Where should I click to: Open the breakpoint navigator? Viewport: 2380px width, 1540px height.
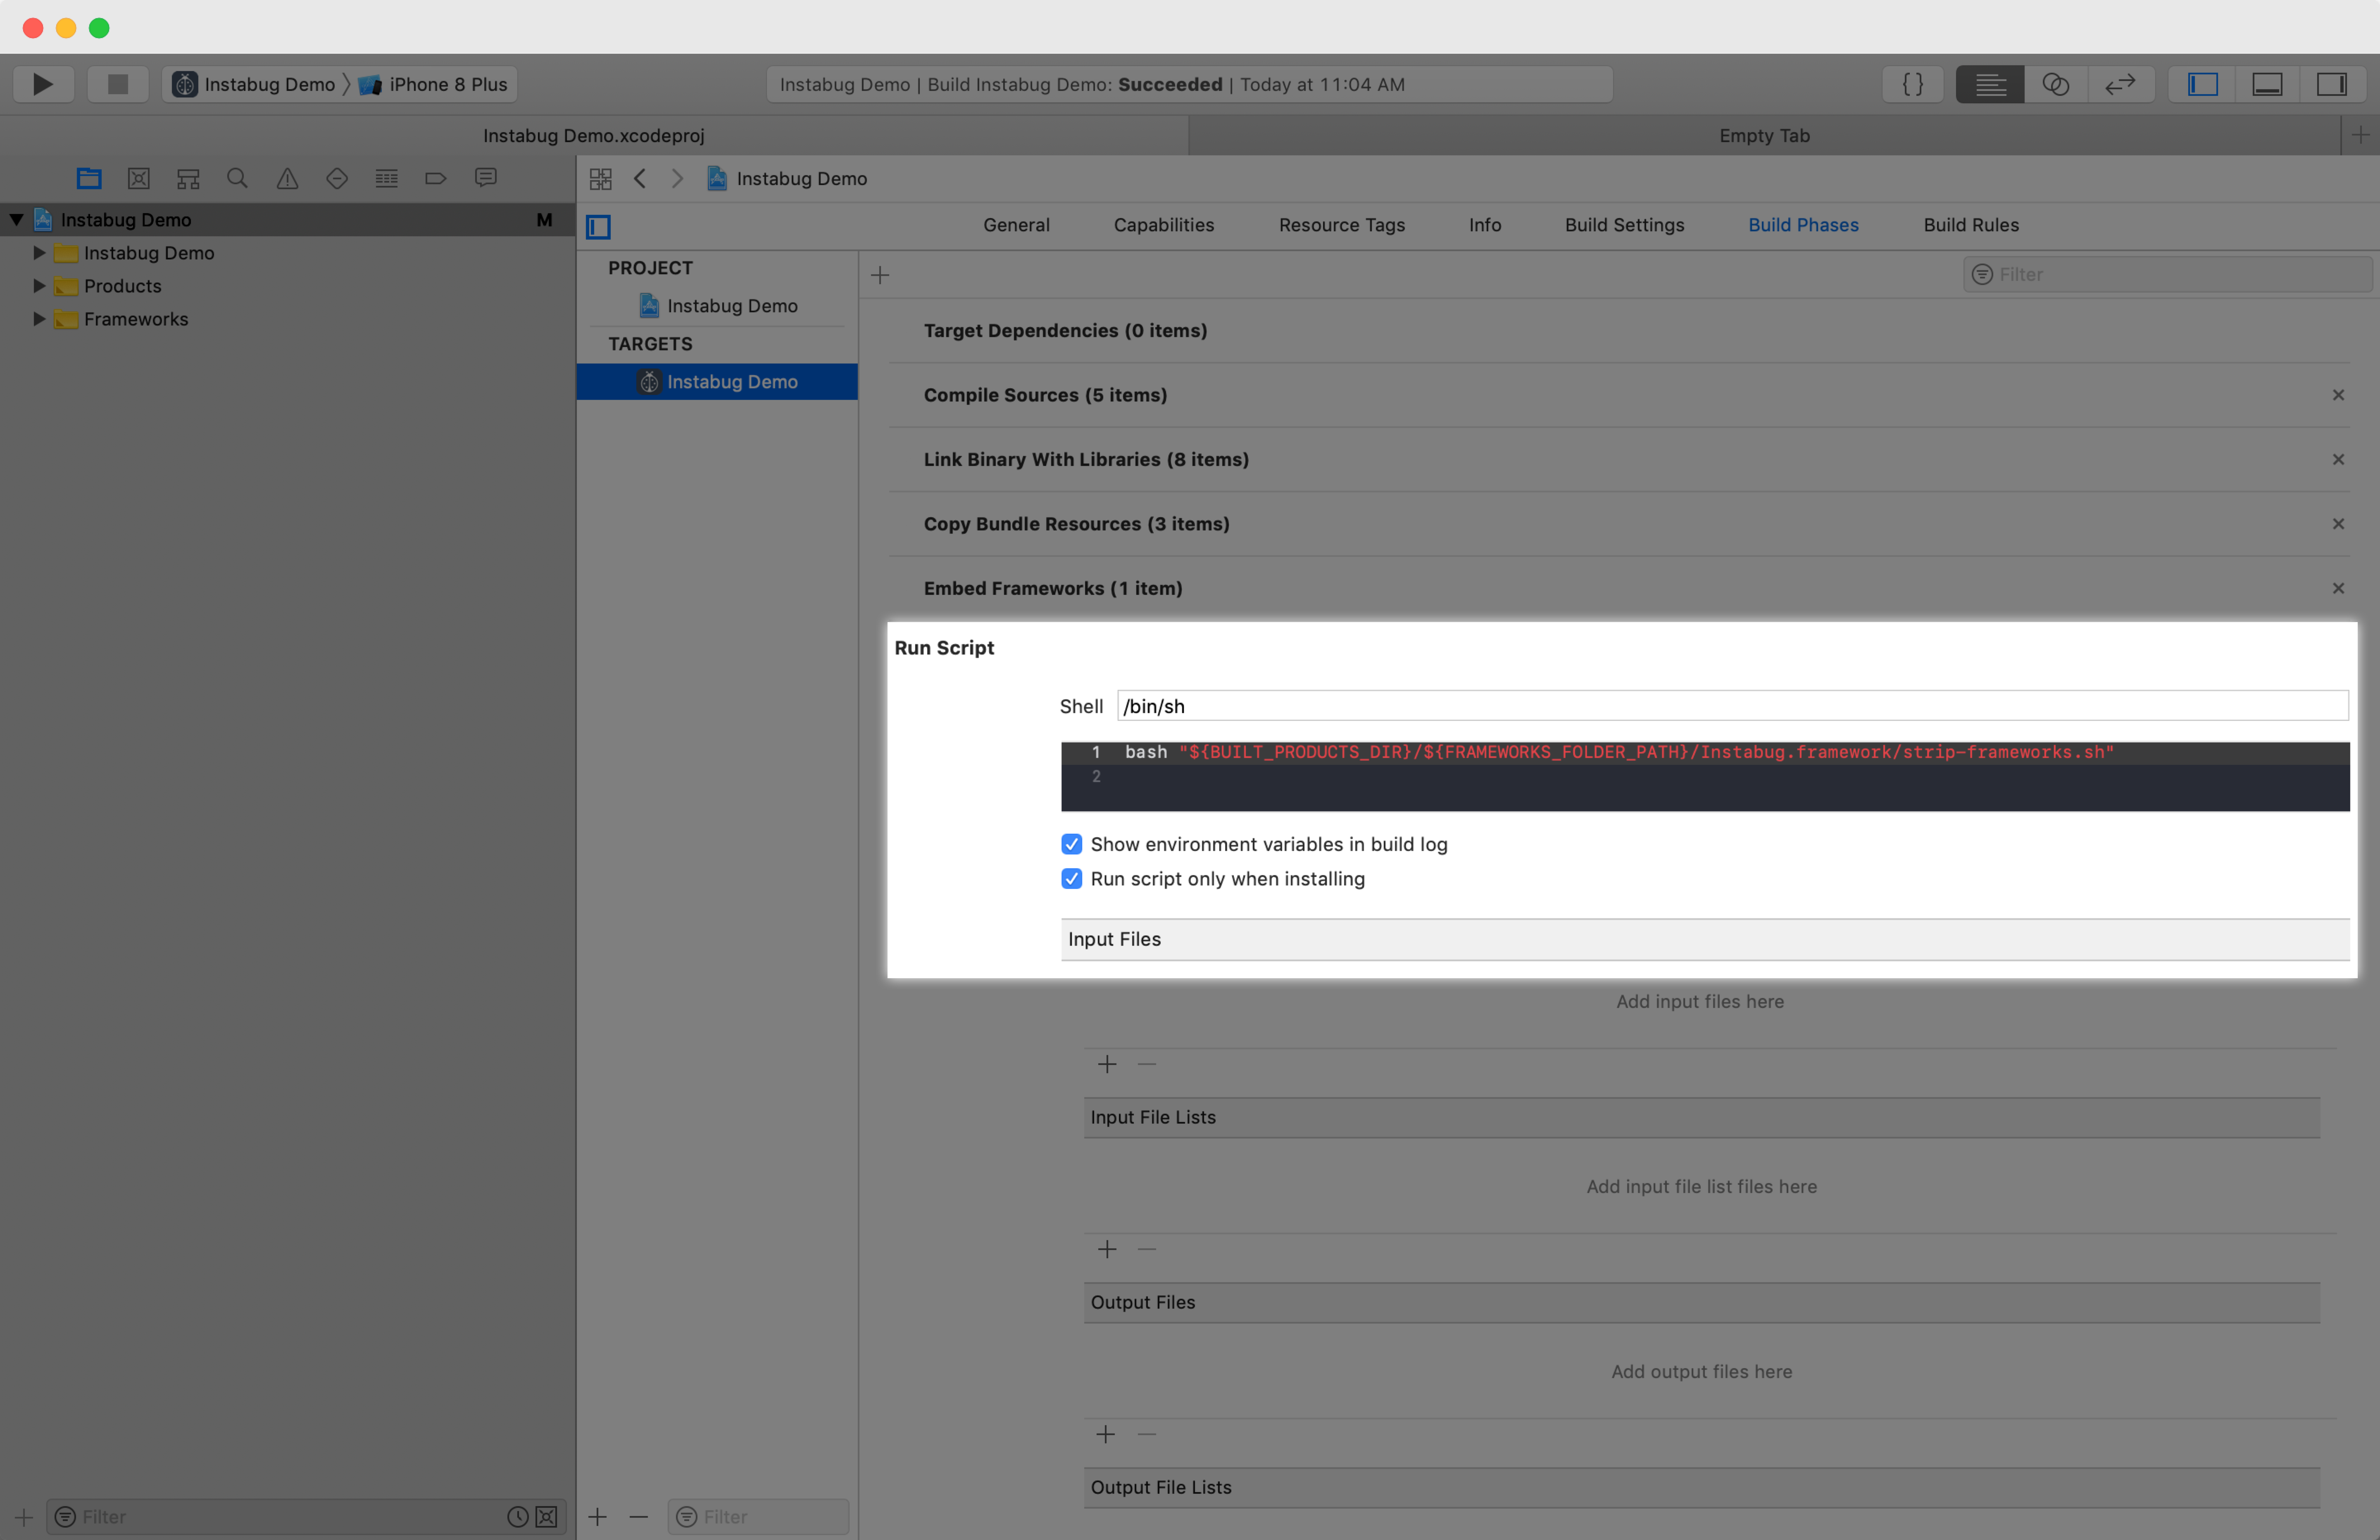pyautogui.click(x=435, y=178)
